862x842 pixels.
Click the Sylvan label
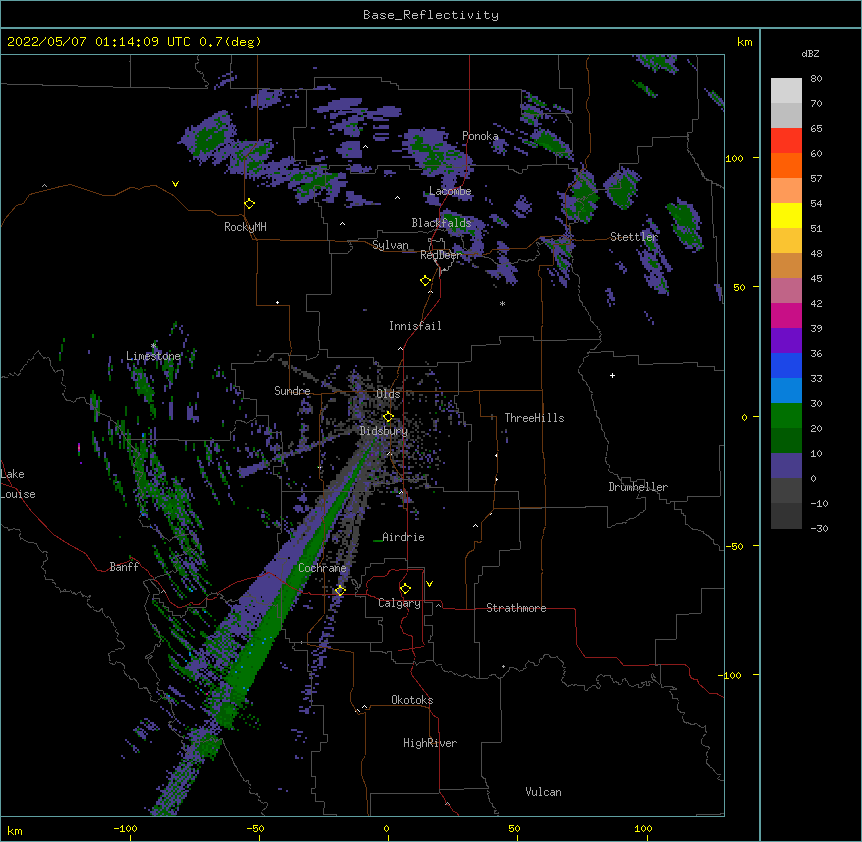(x=391, y=245)
